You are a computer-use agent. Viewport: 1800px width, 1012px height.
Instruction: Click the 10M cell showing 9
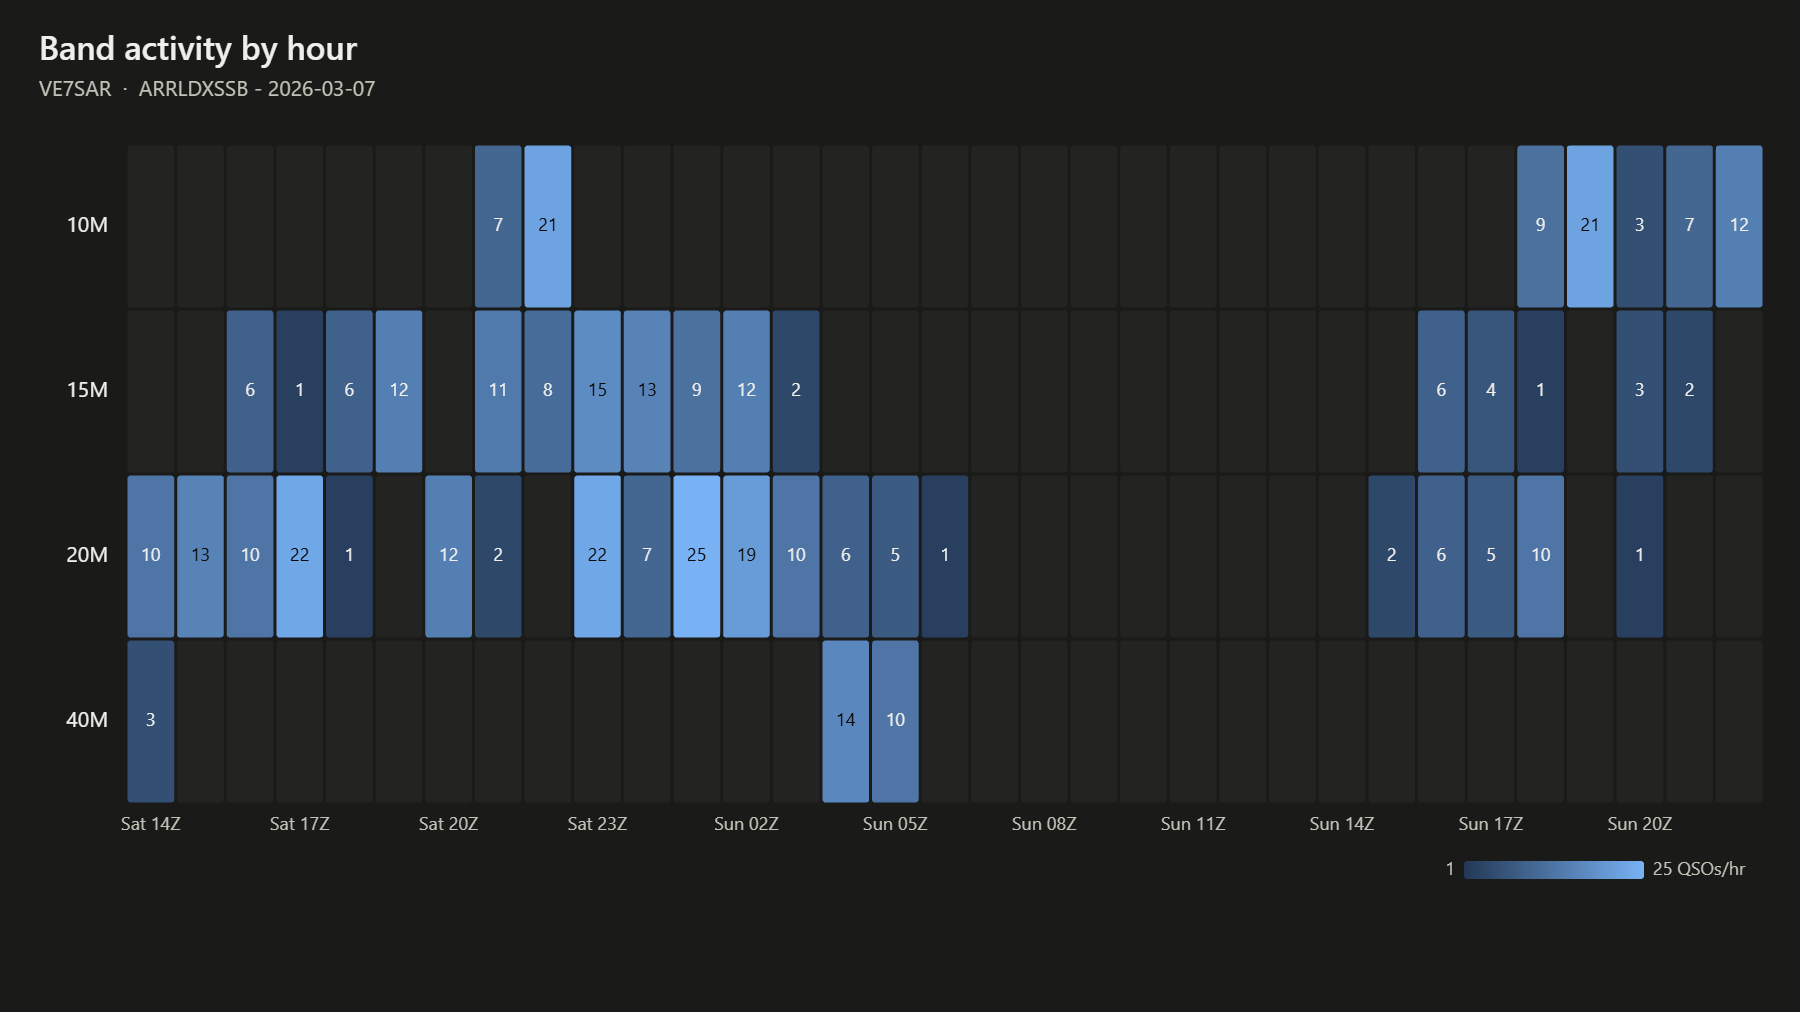(x=1540, y=226)
